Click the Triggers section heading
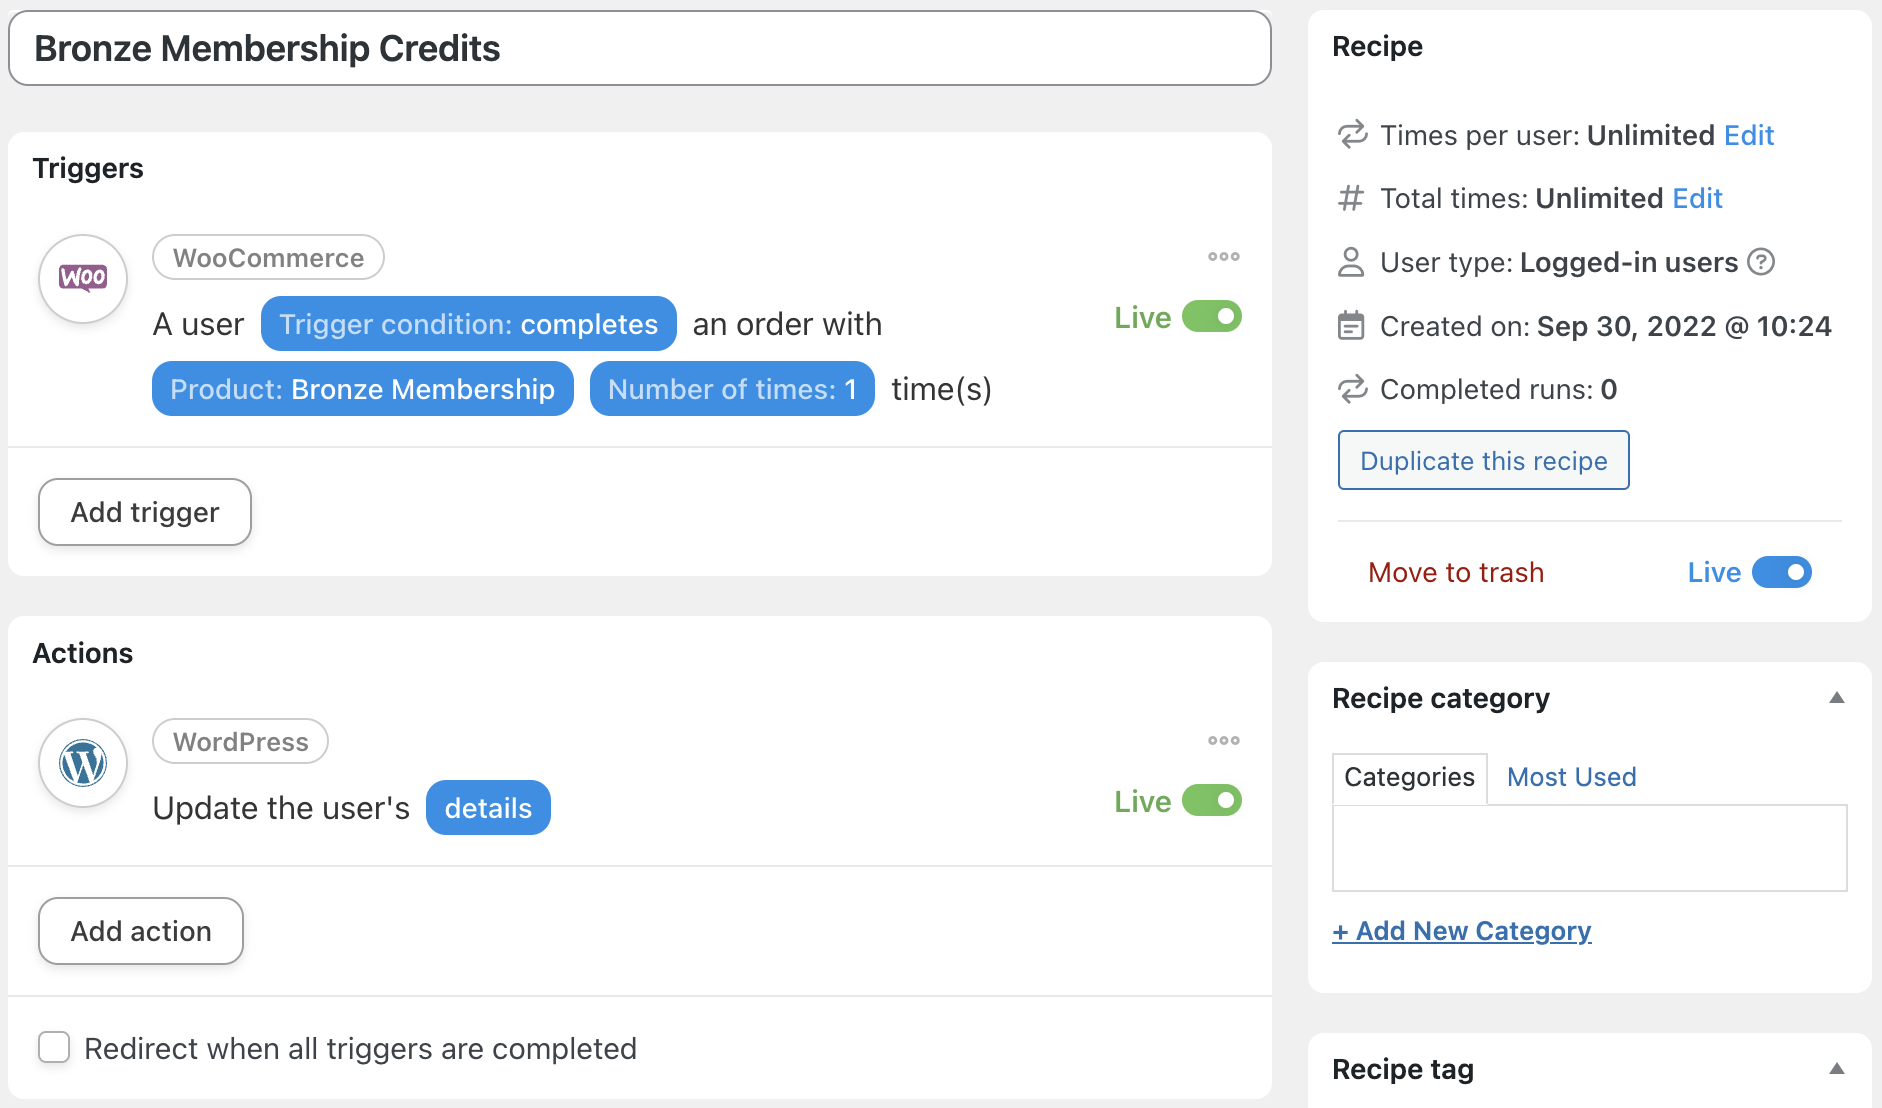This screenshot has width=1882, height=1108. pyautogui.click(x=88, y=168)
